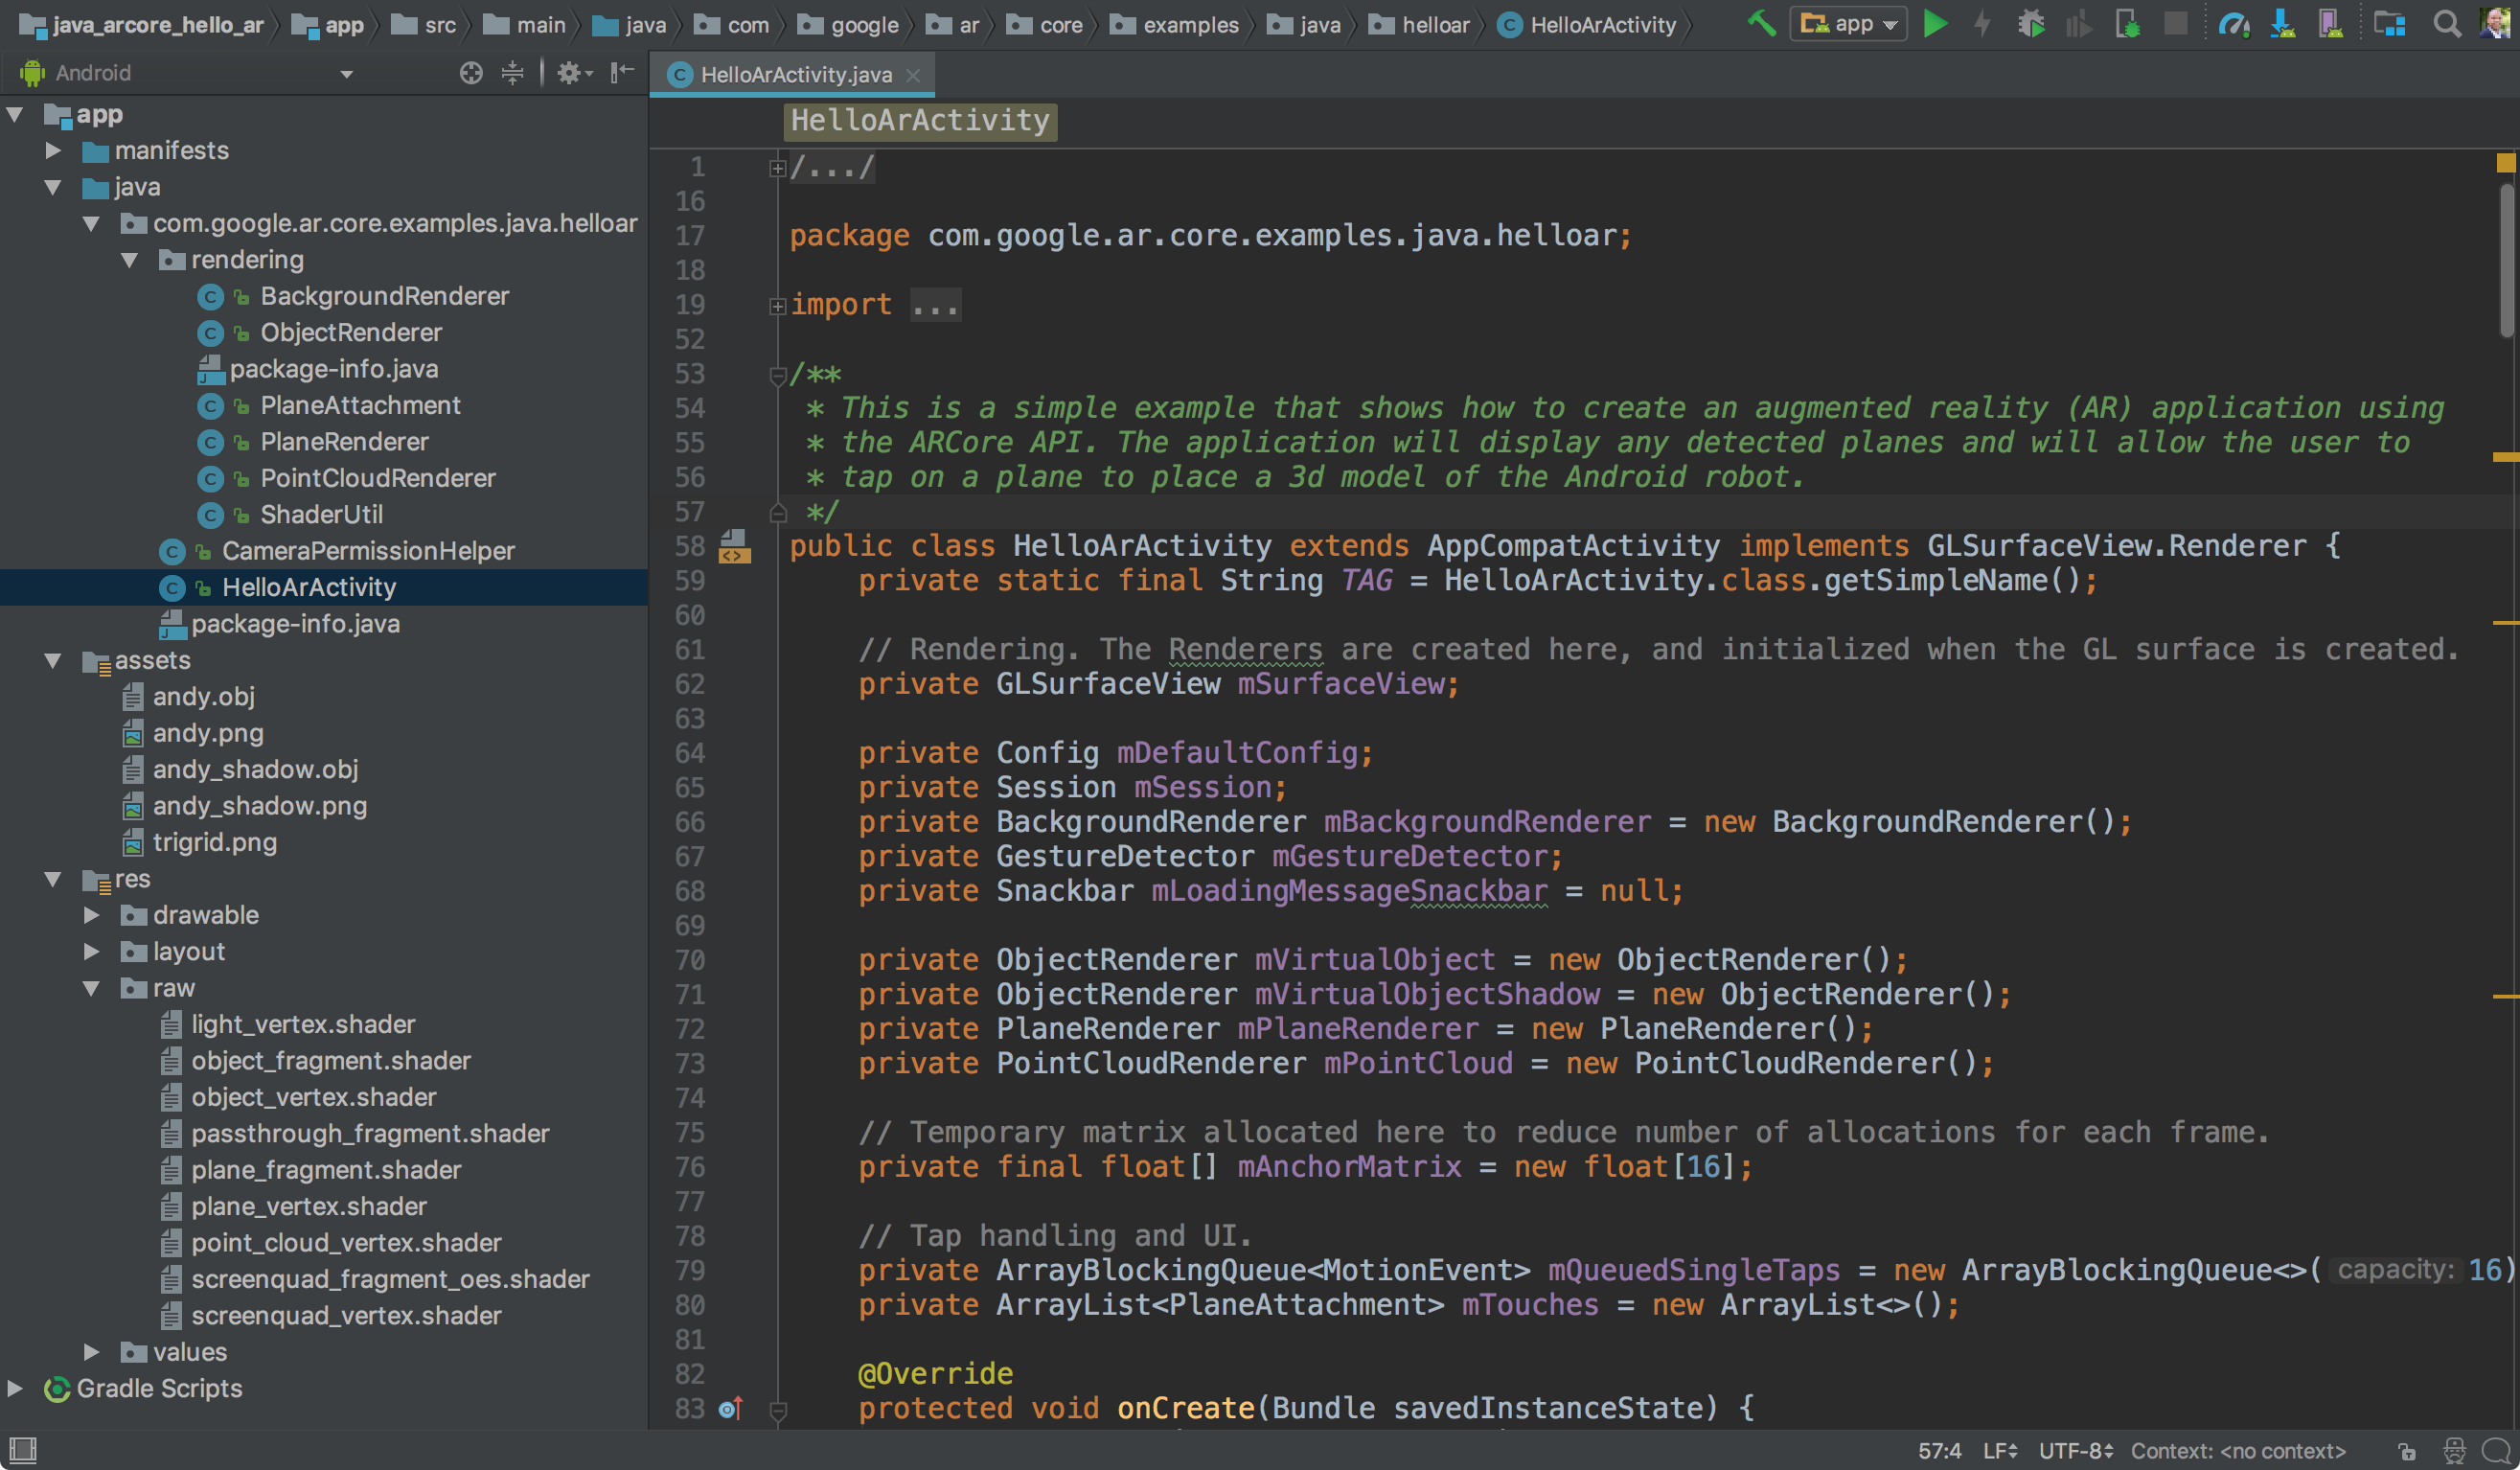Unfold the import statements at line 19
The image size is (2520, 1470).
point(777,306)
